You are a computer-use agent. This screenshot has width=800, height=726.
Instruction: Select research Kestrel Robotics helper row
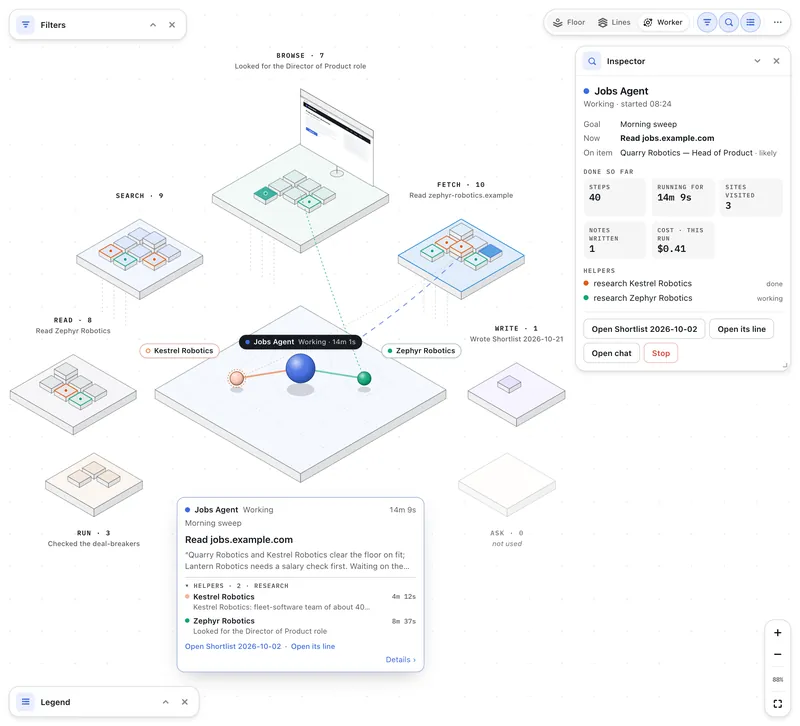pyautogui.click(x=683, y=283)
